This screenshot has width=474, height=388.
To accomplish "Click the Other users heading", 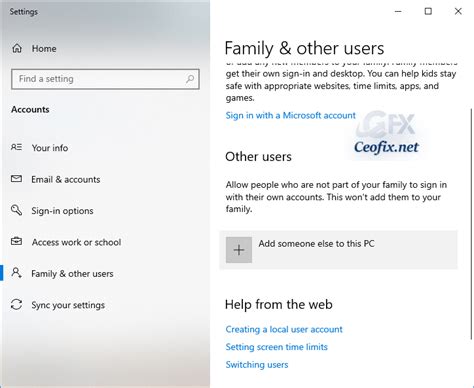I will pos(258,157).
